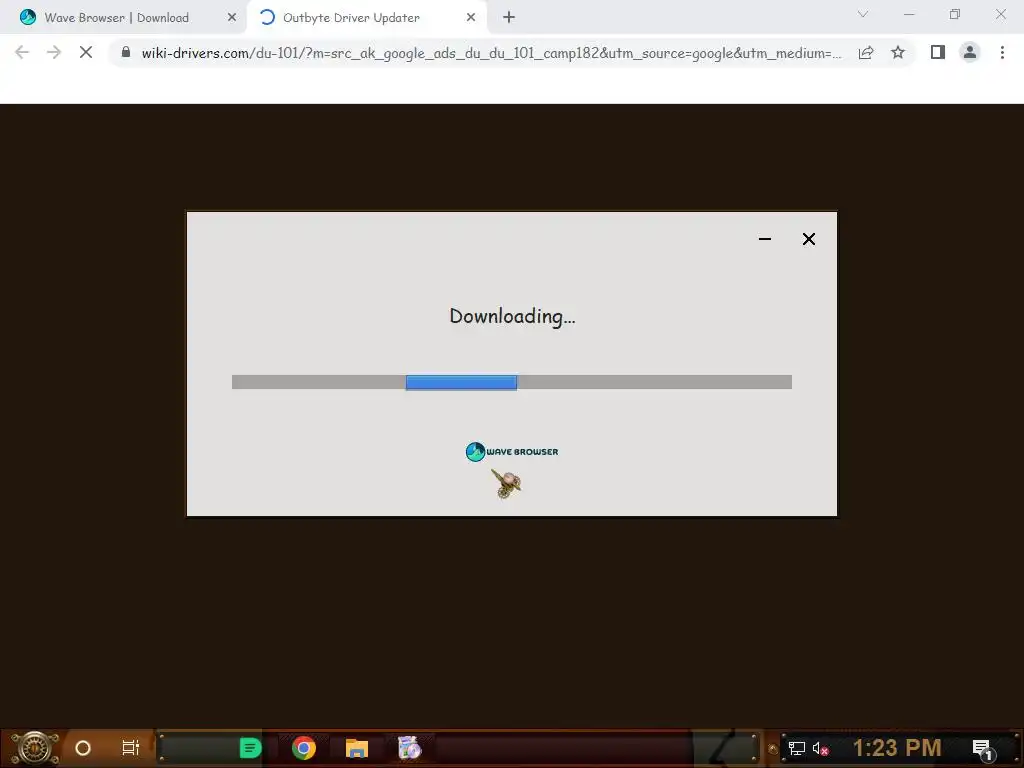Click the Wave Browser logo in the dialog

[x=512, y=451]
